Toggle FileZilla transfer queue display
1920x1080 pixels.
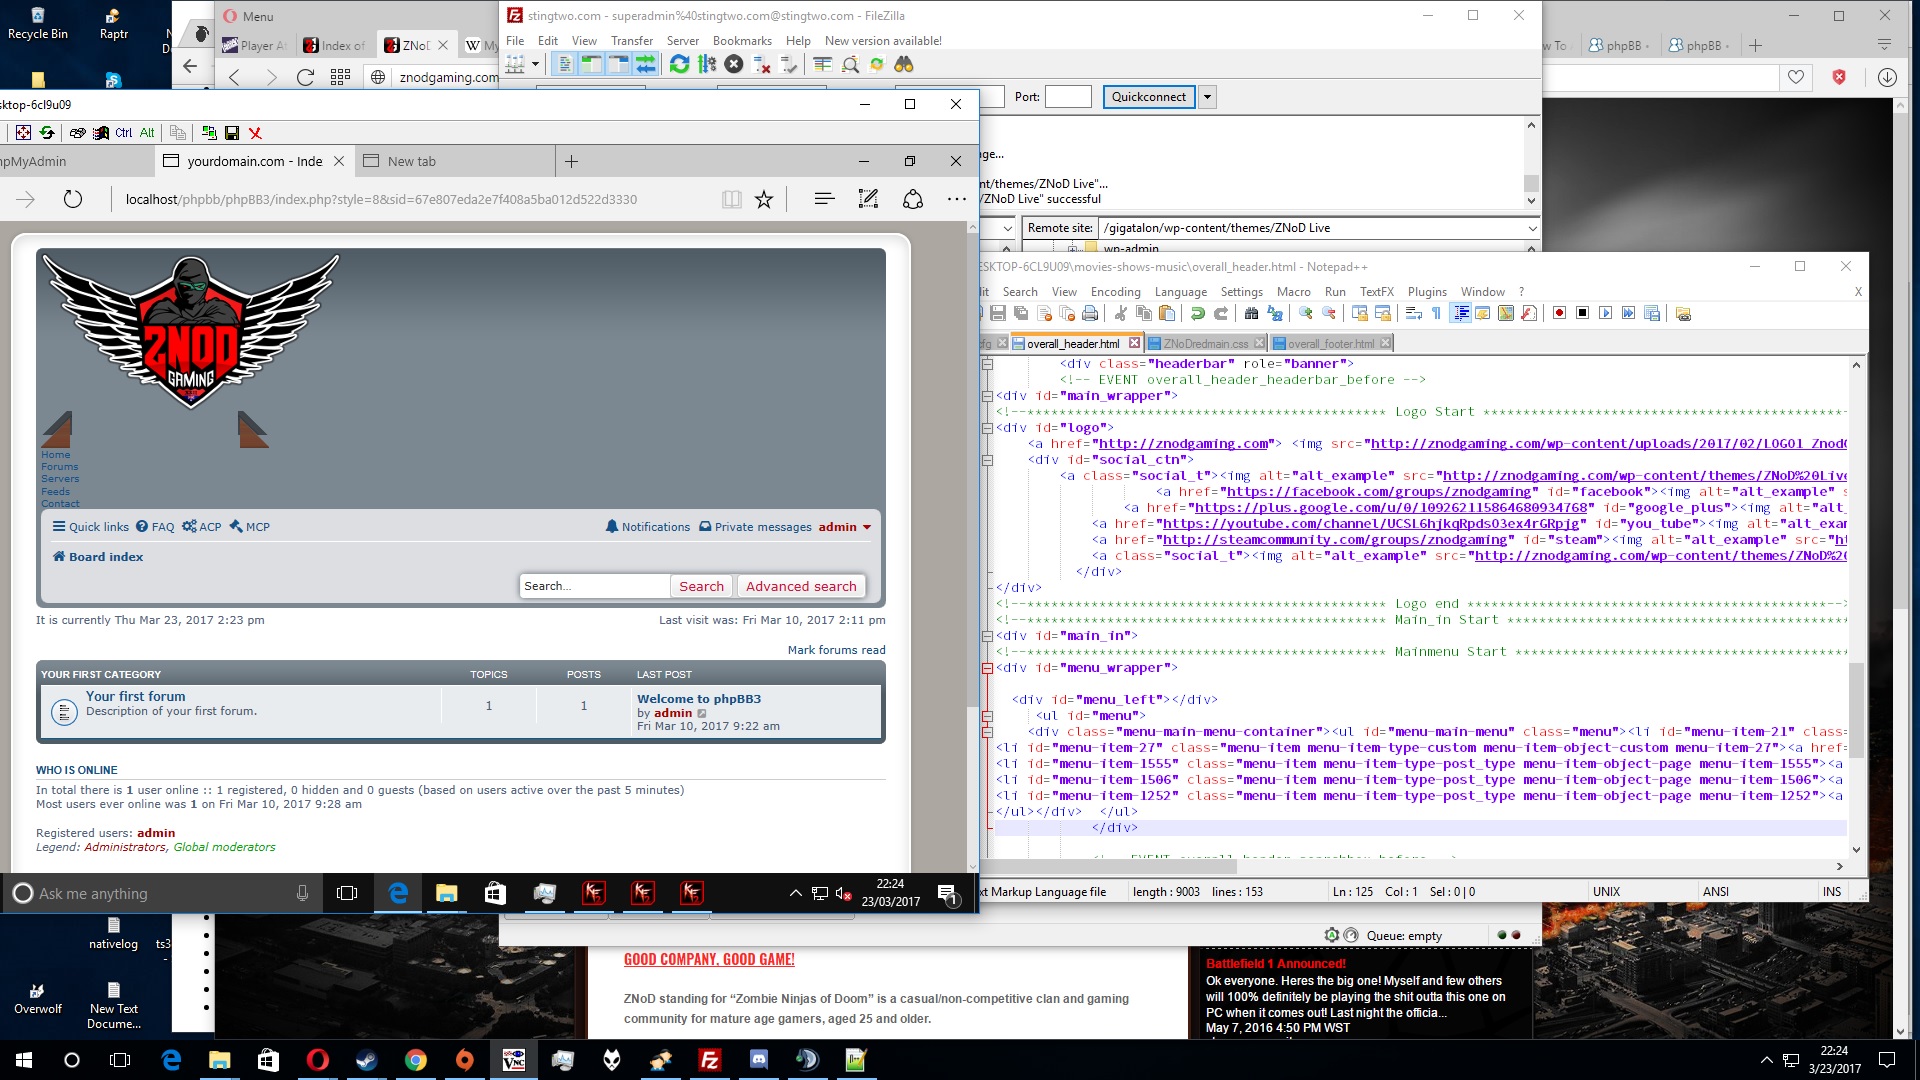coord(645,64)
